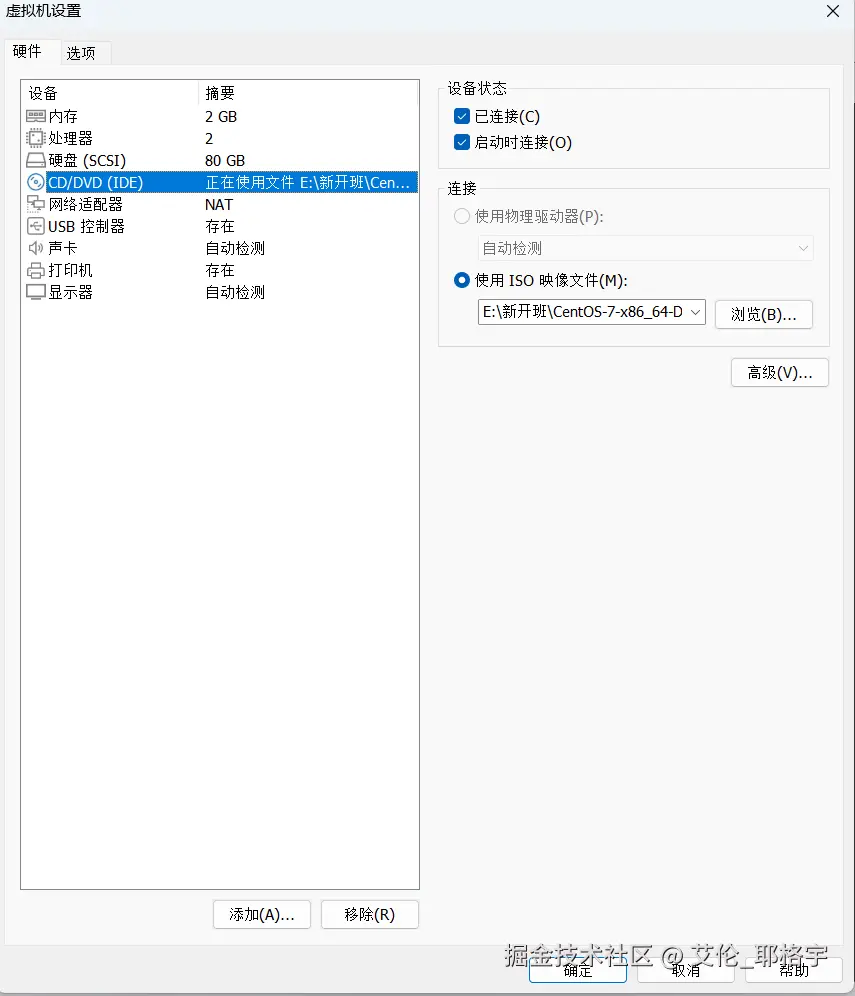Screen dimensions: 855x996
Task: Click the USB 控制器 icon
Action: coord(35,226)
